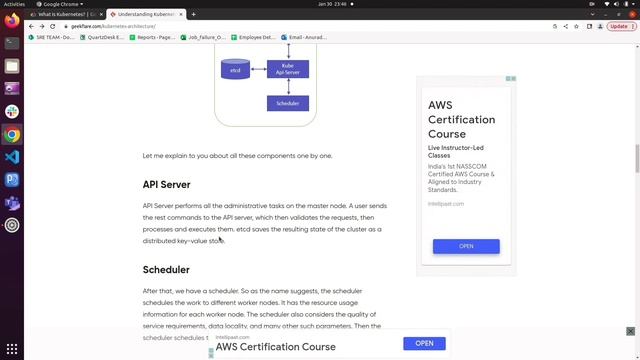Image resolution: width=640 pixels, height=360 pixels.
Task: Close the Understanding Kubernetes tab
Action: pyautogui.click(x=181, y=14)
